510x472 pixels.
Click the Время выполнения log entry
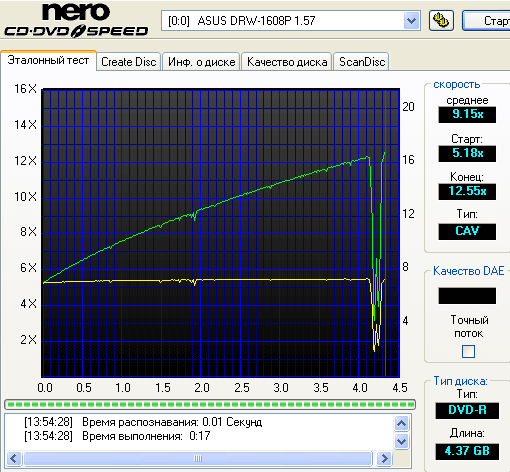(x=117, y=436)
